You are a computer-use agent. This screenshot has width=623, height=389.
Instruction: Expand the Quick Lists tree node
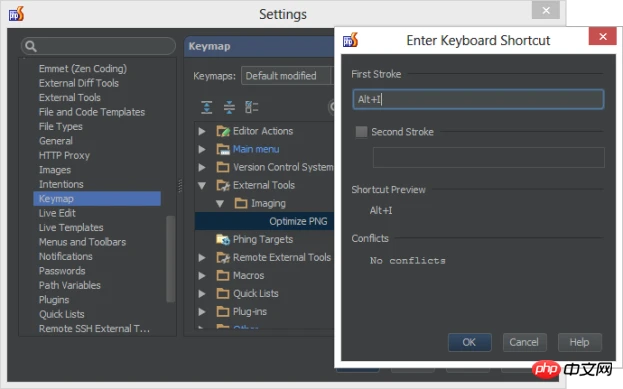pyautogui.click(x=202, y=294)
